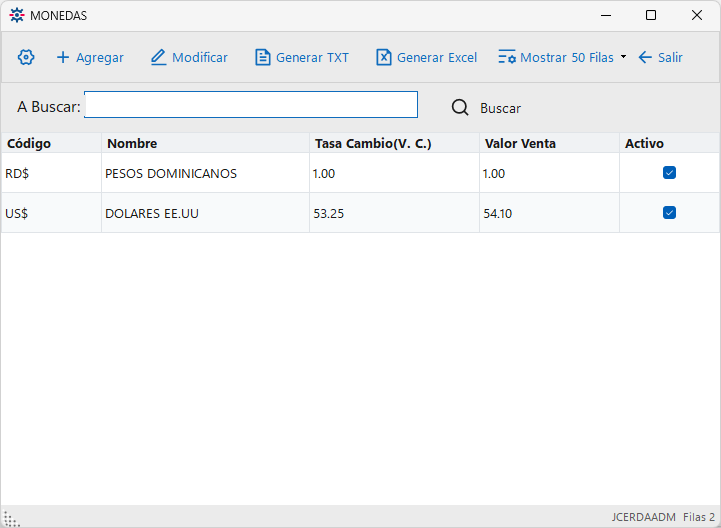Click the resize grip in status bar
The height and width of the screenshot is (528, 721).
pyautogui.click(x=11, y=518)
